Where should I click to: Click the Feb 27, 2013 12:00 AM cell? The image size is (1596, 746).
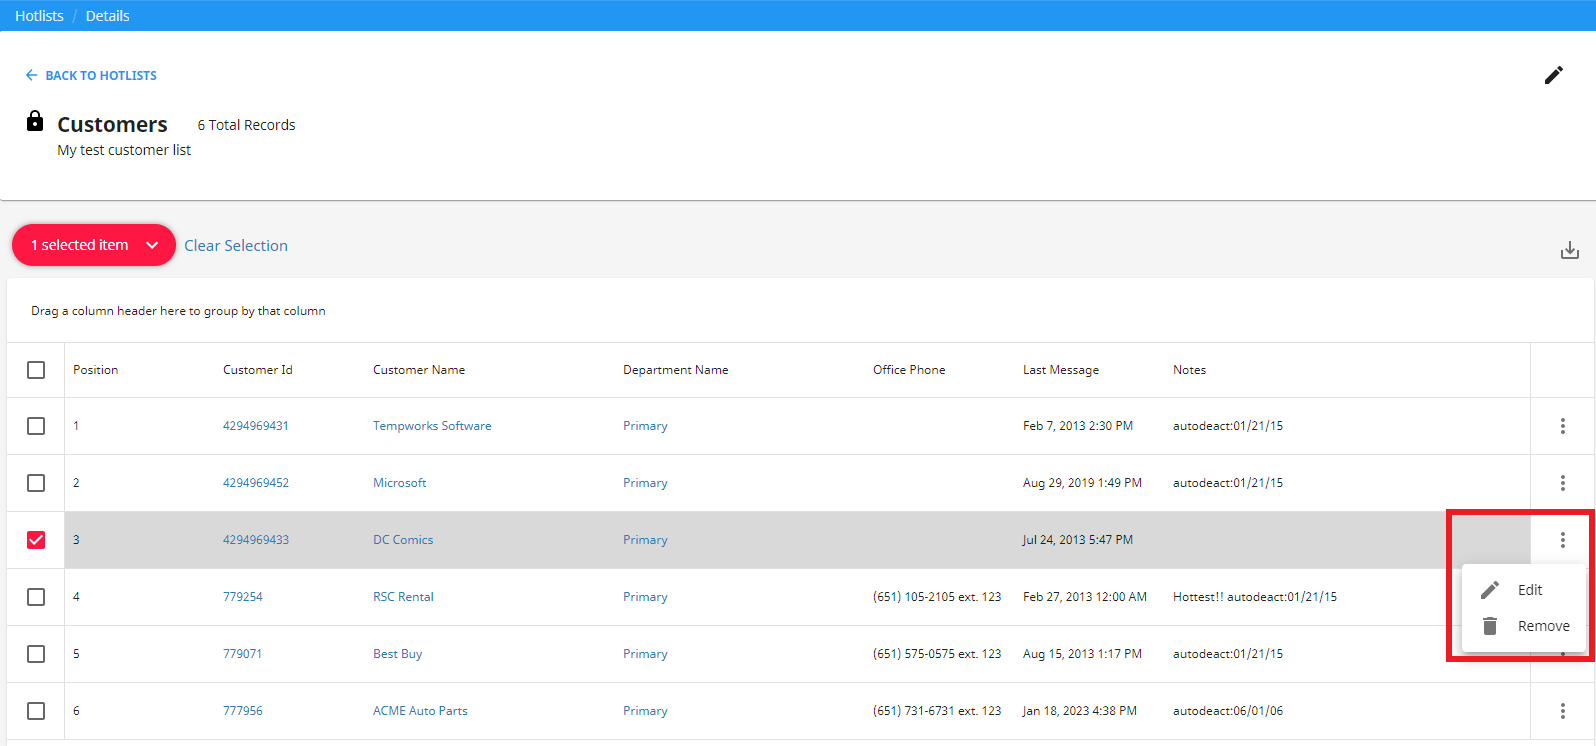click(x=1085, y=597)
